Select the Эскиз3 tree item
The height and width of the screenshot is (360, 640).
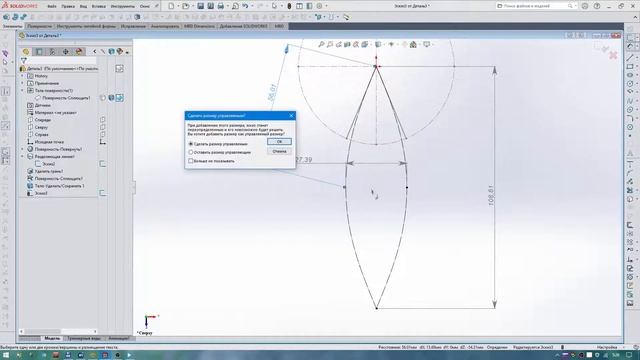click(41, 193)
